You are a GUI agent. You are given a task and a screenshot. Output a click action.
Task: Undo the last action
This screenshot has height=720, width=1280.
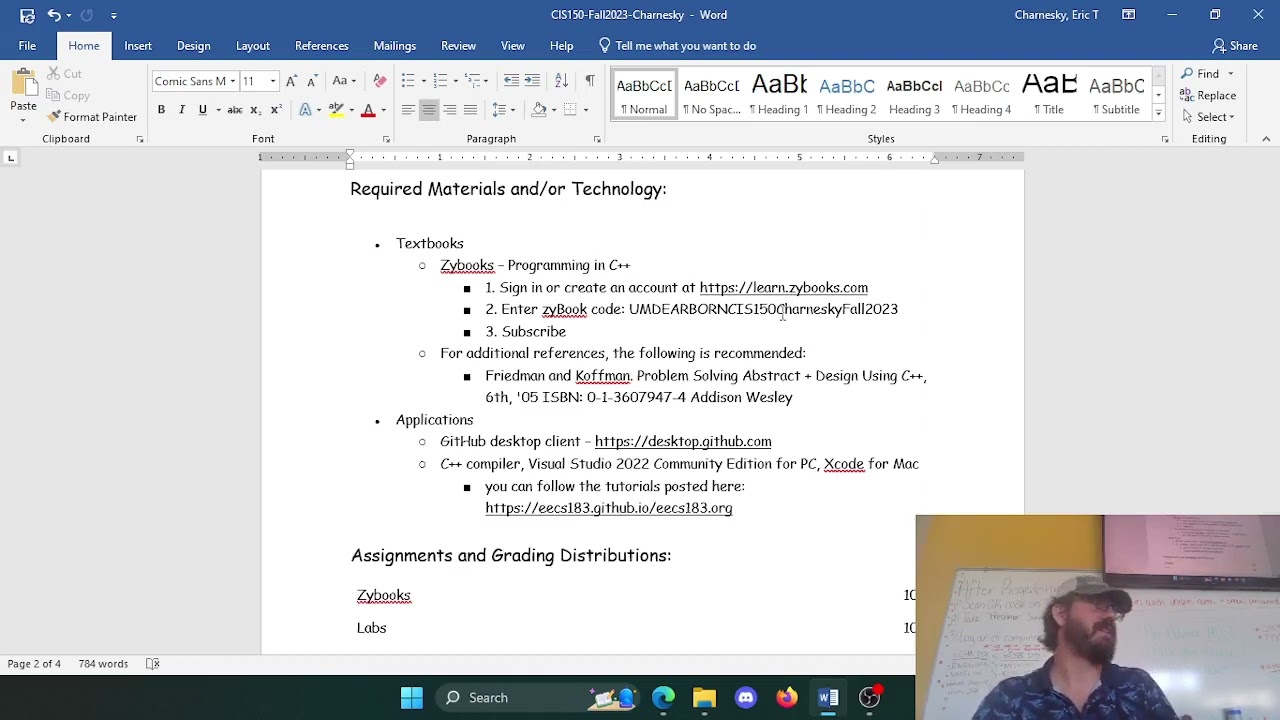click(x=54, y=15)
